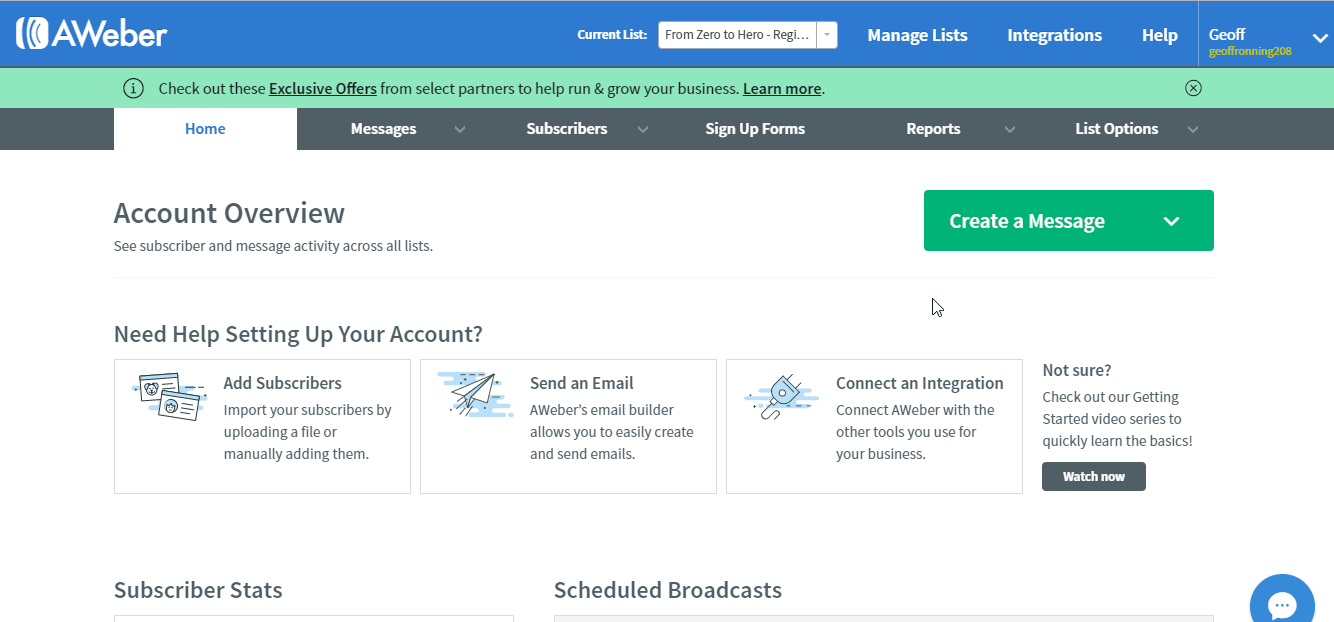Click the Scheduled Broadcasts heading
The image size is (1334, 622).
(668, 590)
